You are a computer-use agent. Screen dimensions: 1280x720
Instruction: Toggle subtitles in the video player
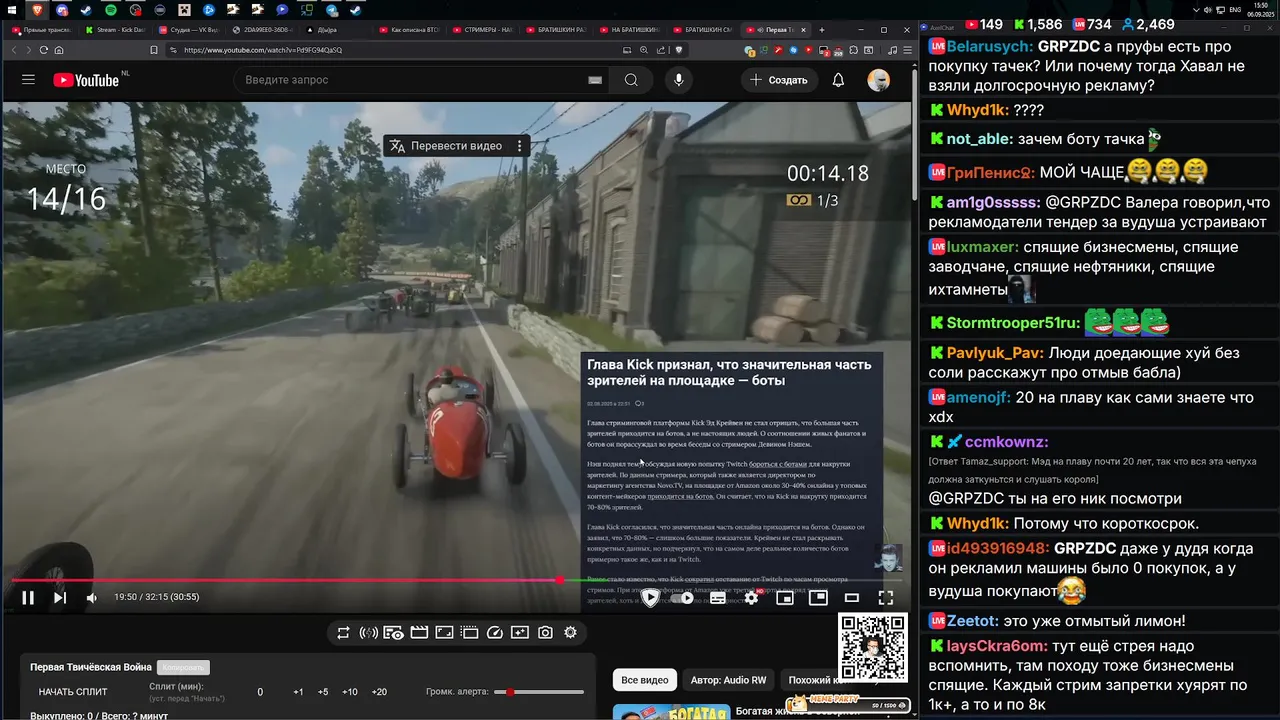[718, 598]
